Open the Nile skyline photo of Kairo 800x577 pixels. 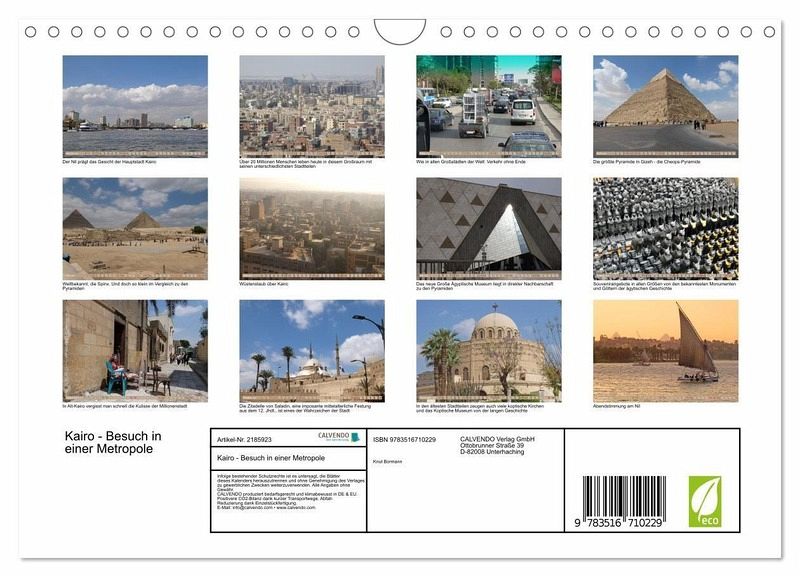[135, 106]
